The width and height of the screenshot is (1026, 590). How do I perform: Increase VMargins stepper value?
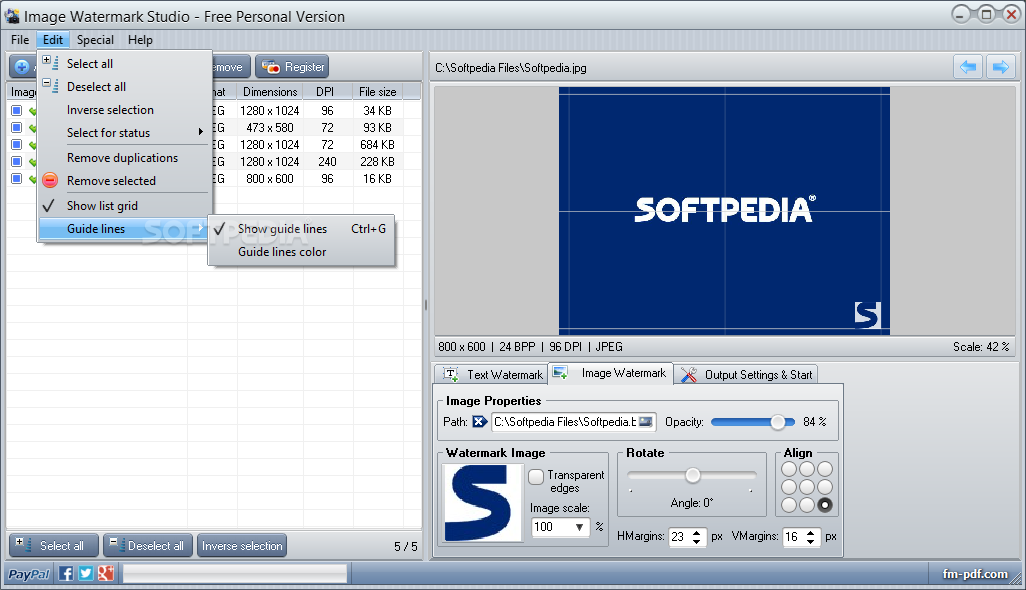pos(811,532)
